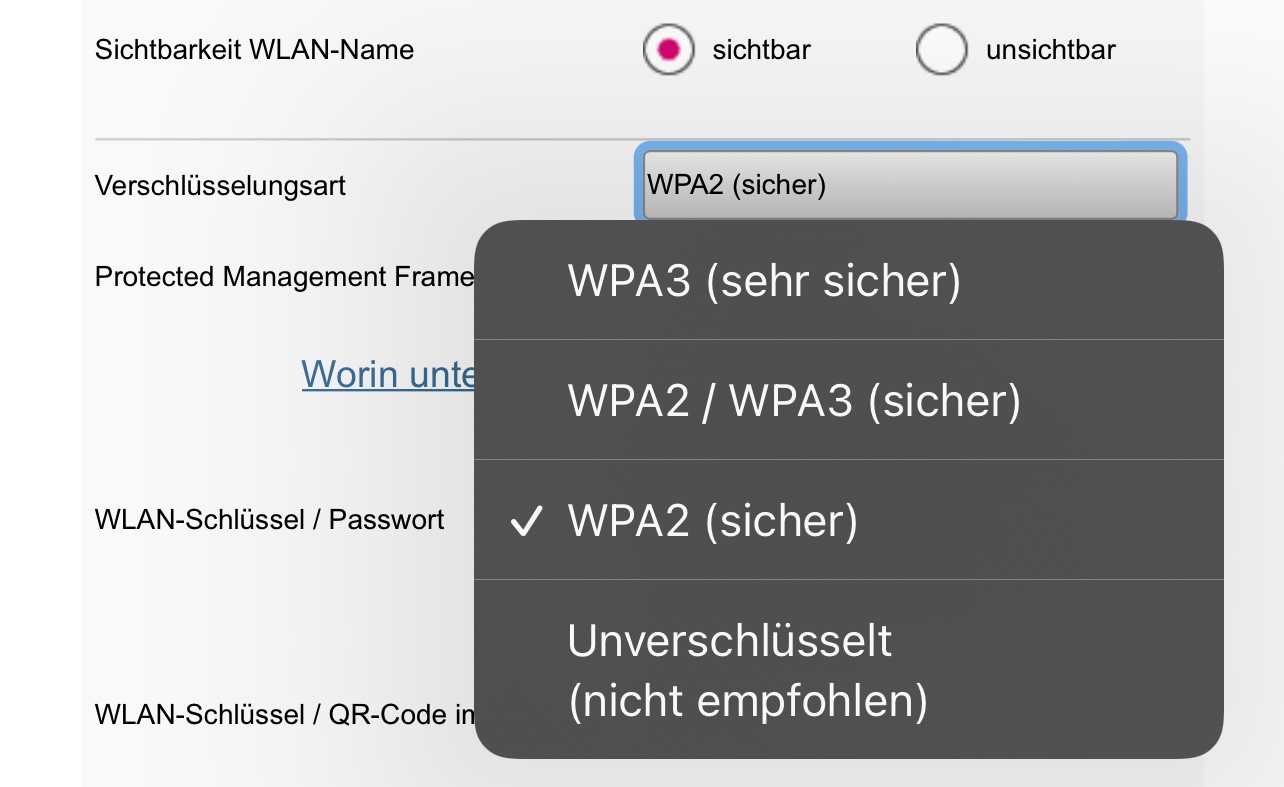Screen dimensions: 1284x787
Task: Click the "Protected Management Frame" label
Action: 284,277
